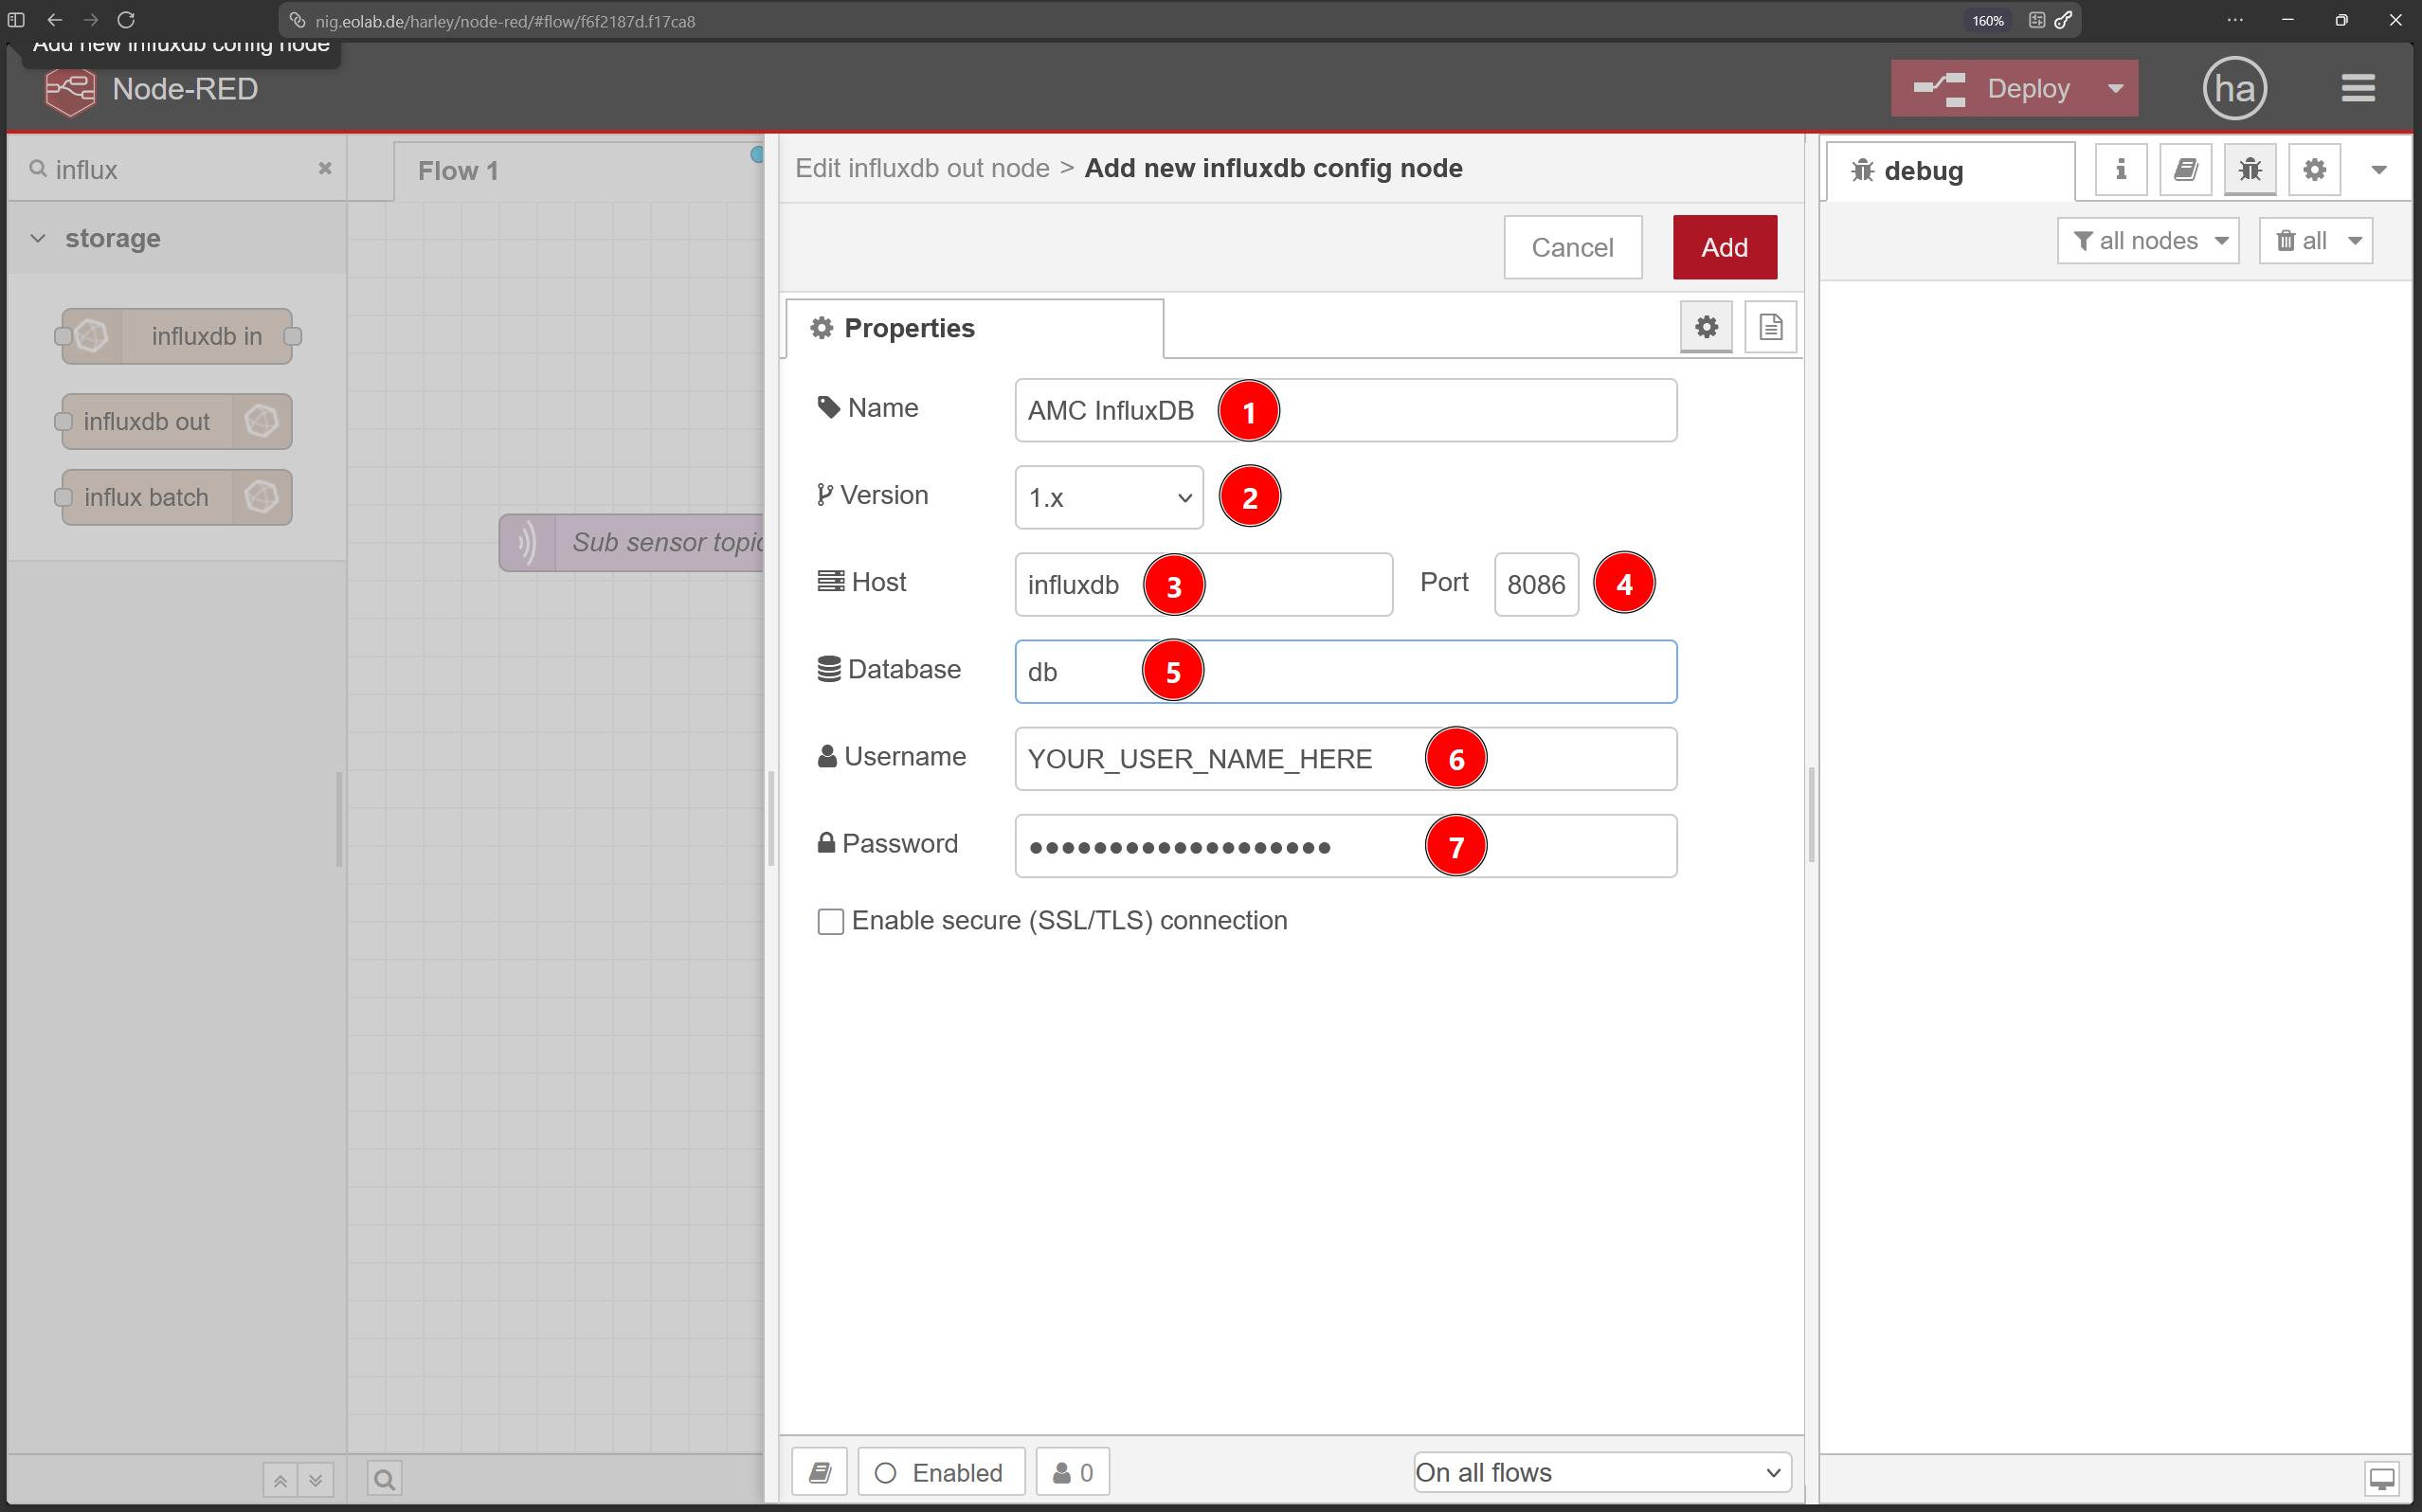This screenshot has width=2422, height=1512.
Task: Open the debug sidebar info tab icon
Action: [x=2121, y=170]
